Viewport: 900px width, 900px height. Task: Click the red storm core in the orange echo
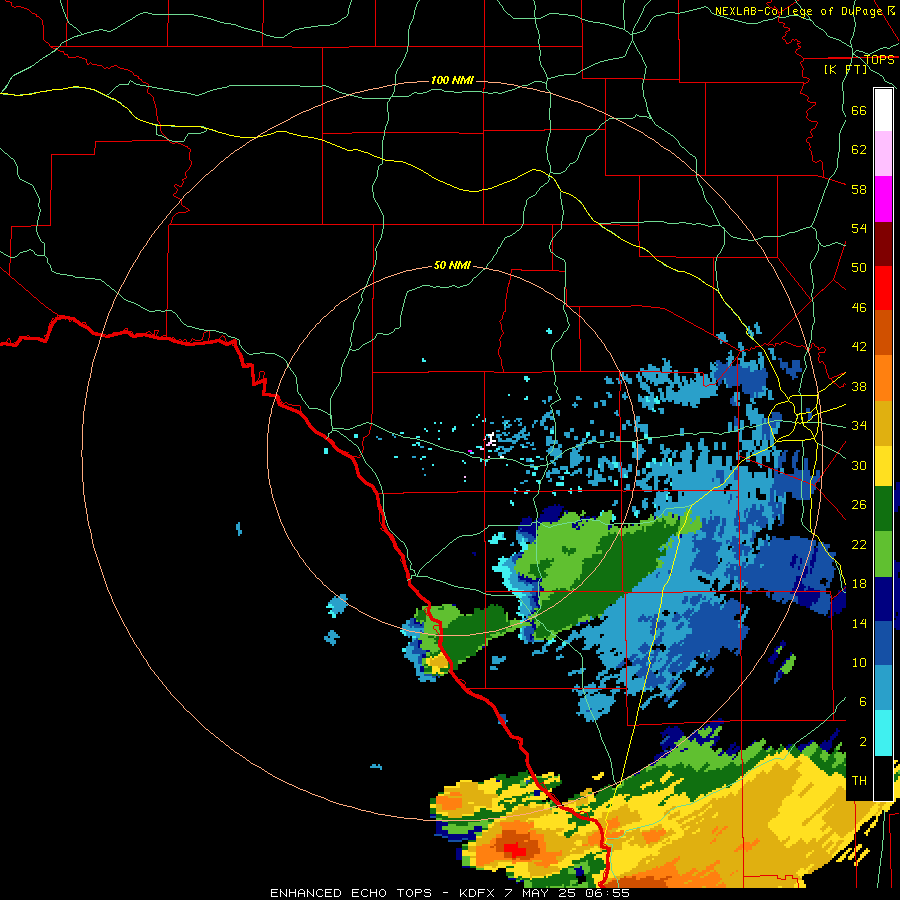pyautogui.click(x=515, y=849)
